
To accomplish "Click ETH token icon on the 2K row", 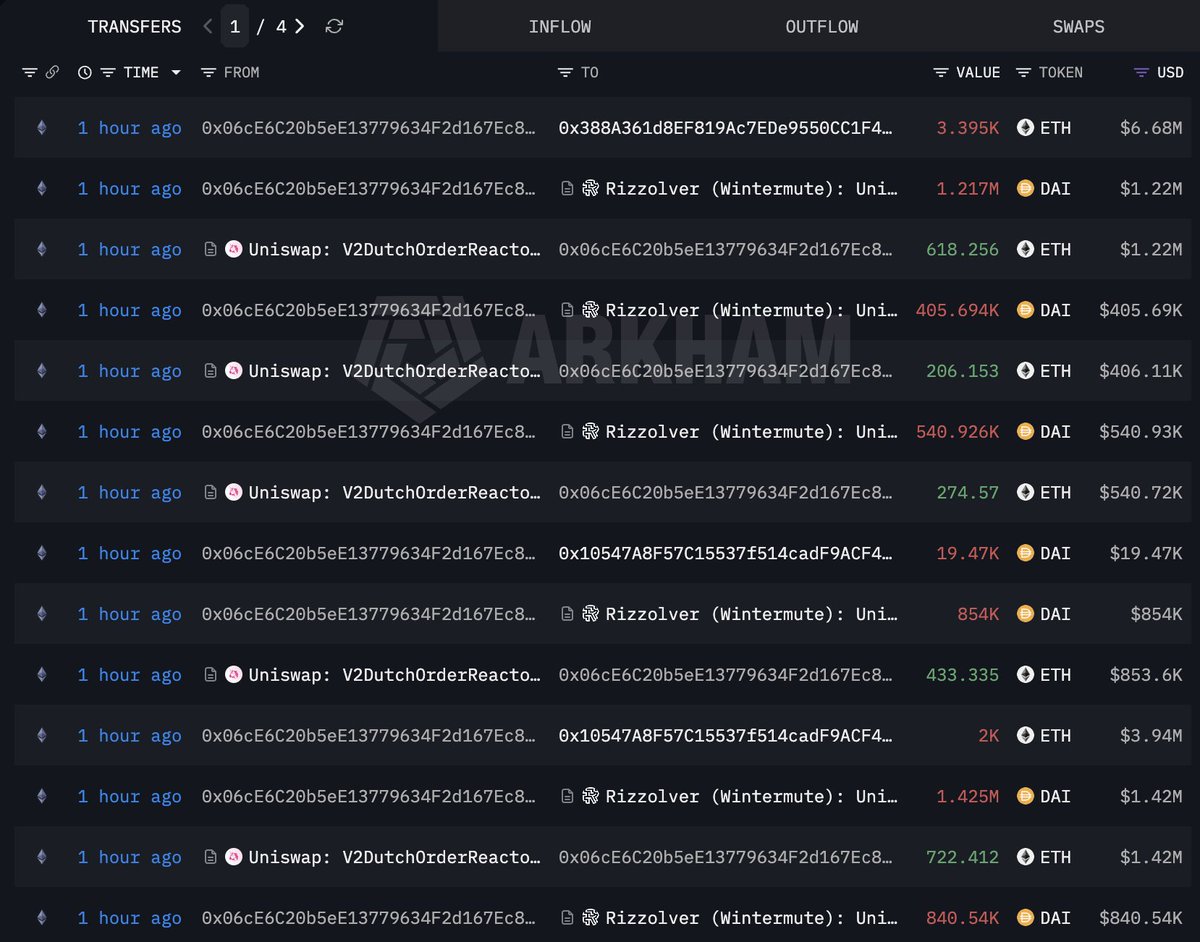I will click(1025, 735).
